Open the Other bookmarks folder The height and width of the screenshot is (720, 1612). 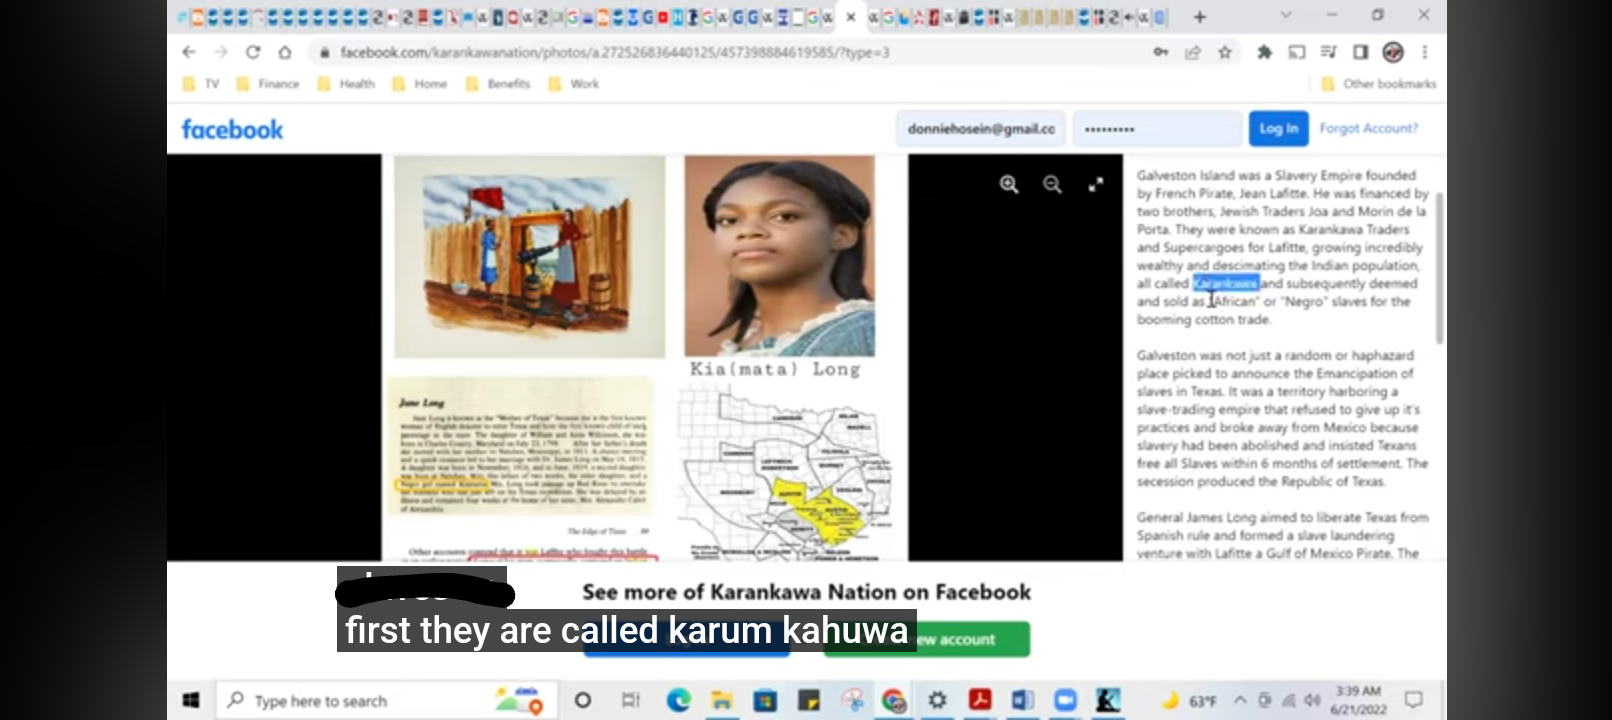(1379, 84)
